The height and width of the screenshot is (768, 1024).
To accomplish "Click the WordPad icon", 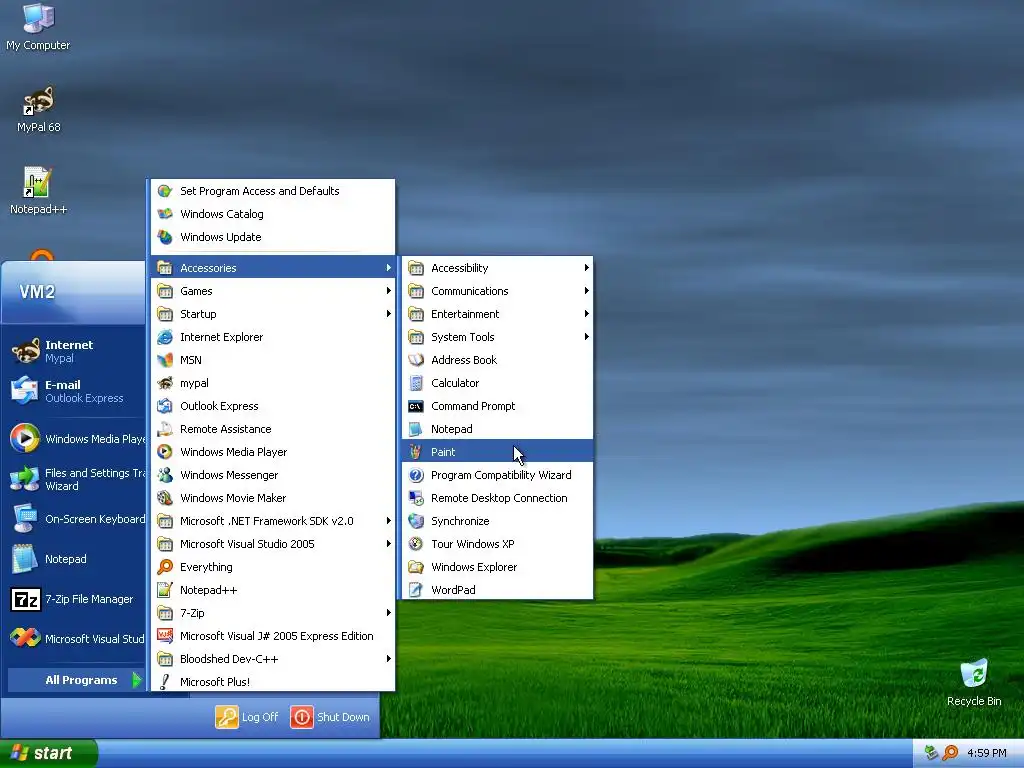I will pos(415,590).
